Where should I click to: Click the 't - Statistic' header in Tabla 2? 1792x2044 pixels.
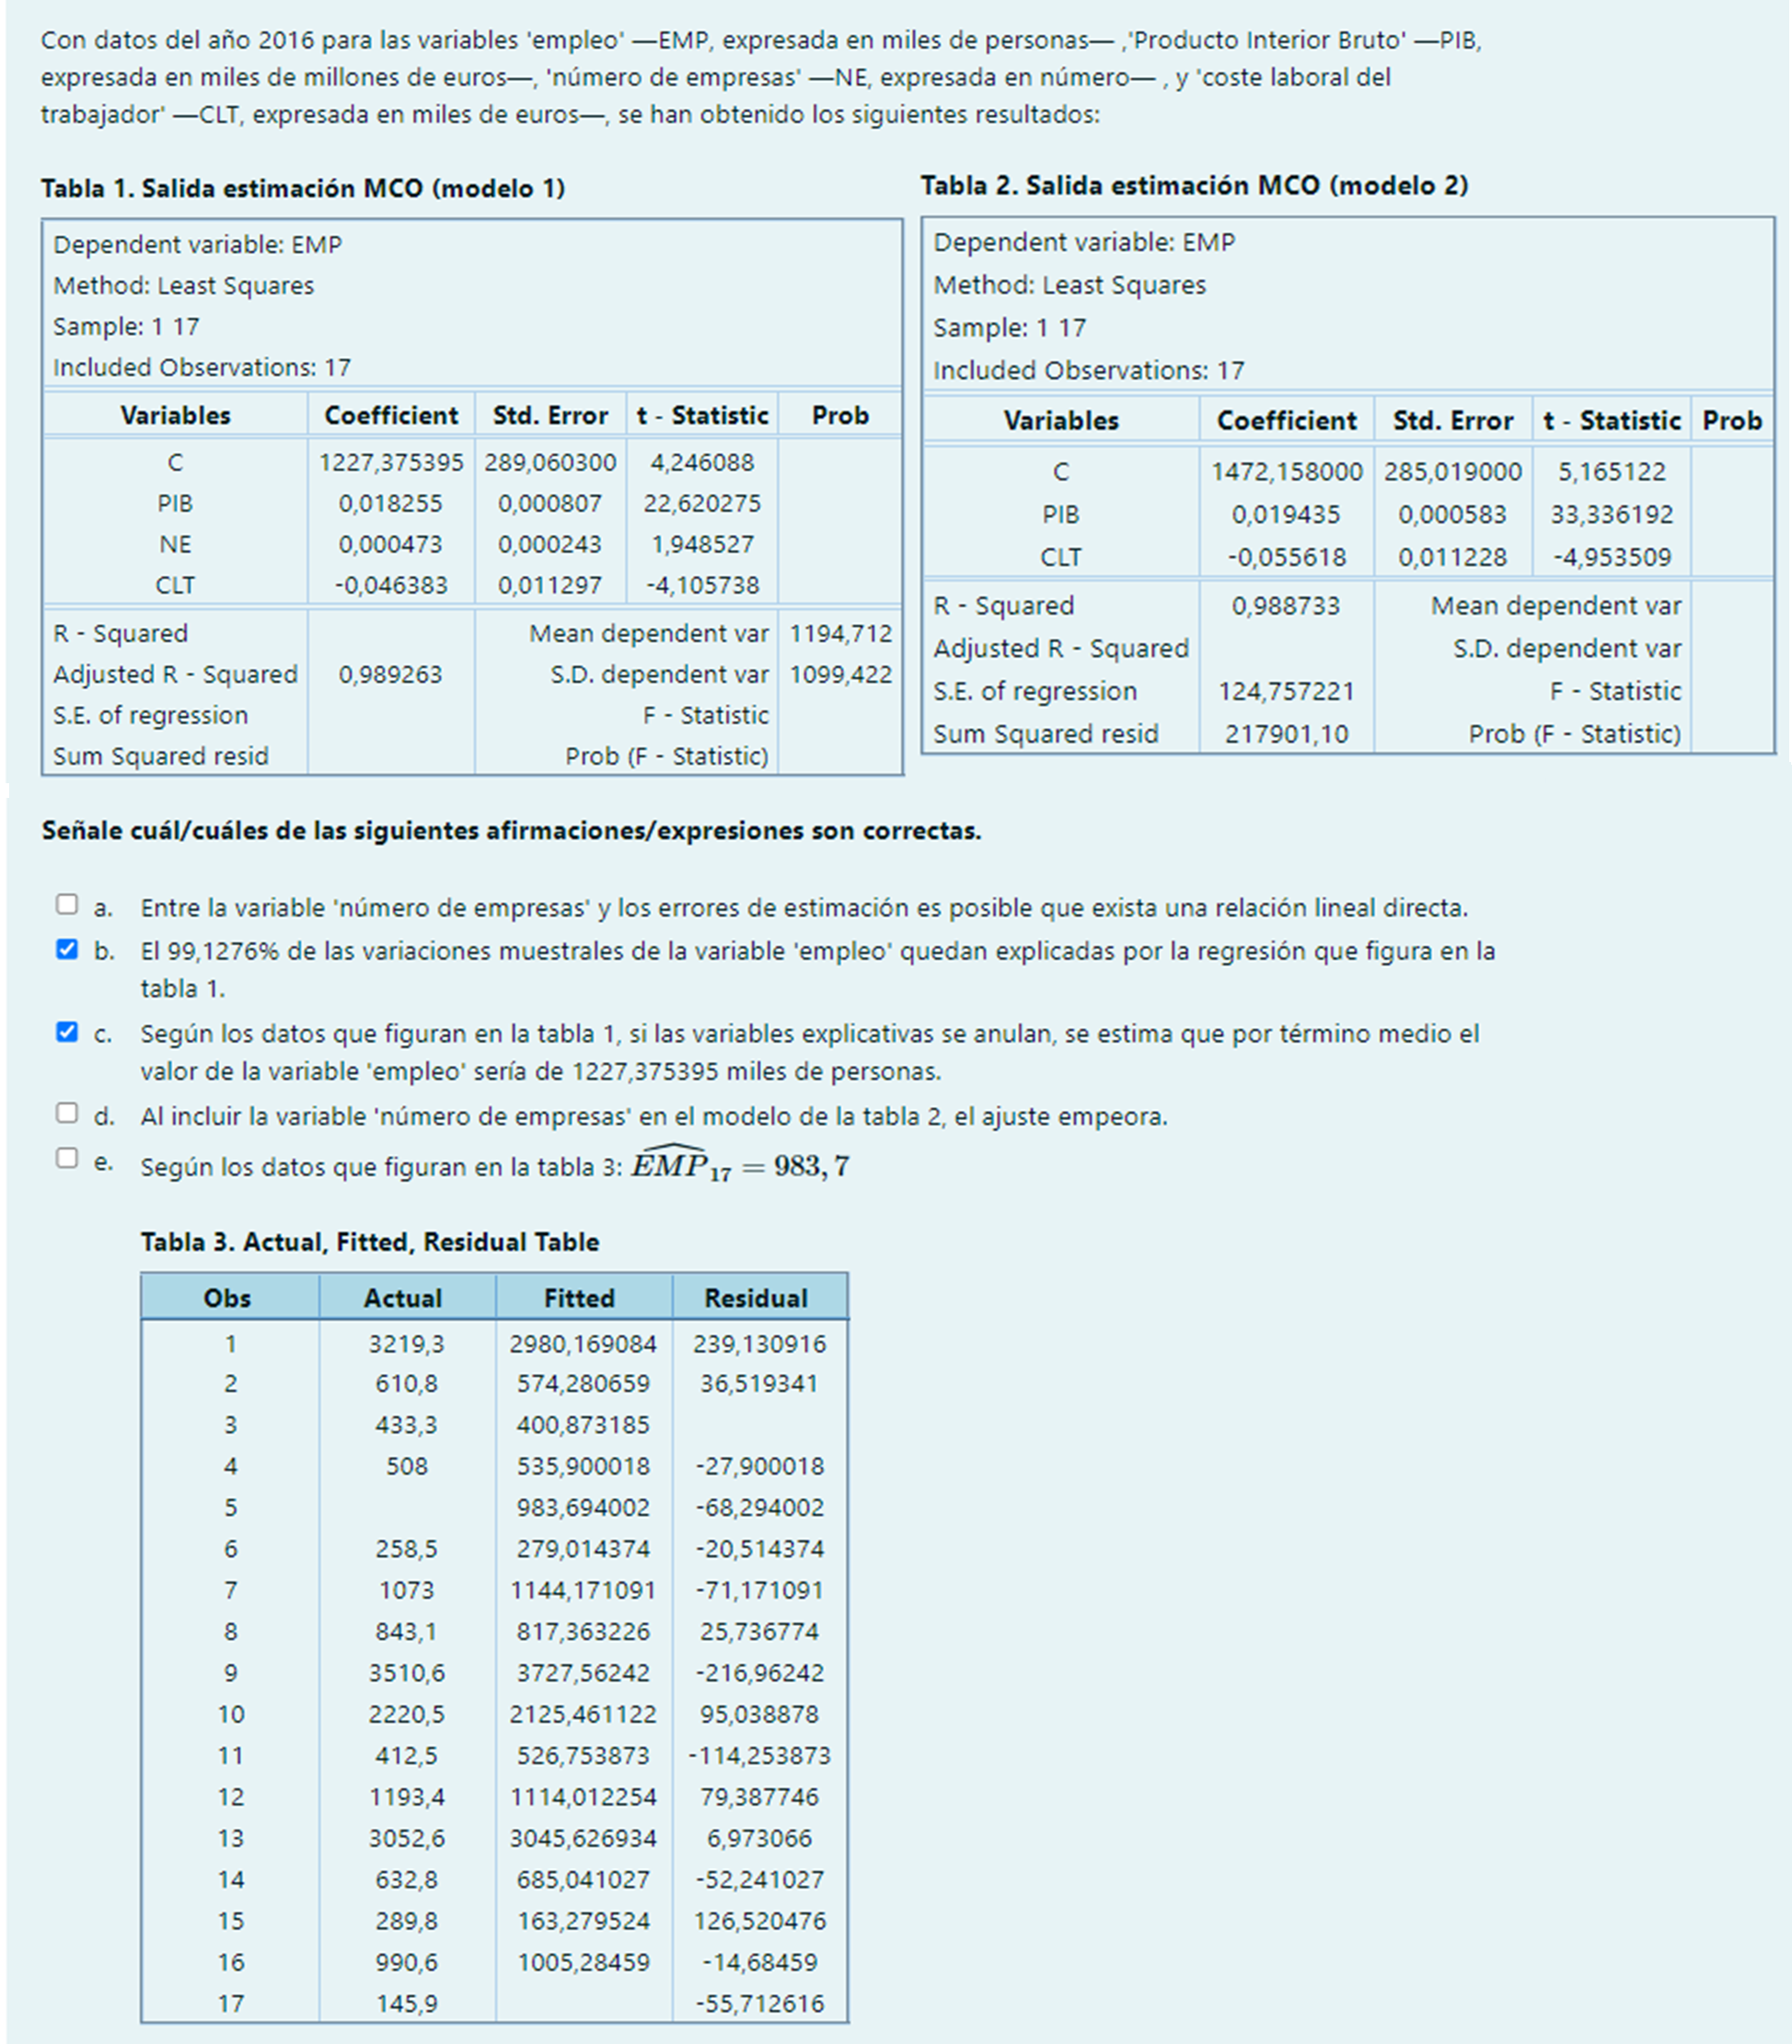pos(1611,420)
